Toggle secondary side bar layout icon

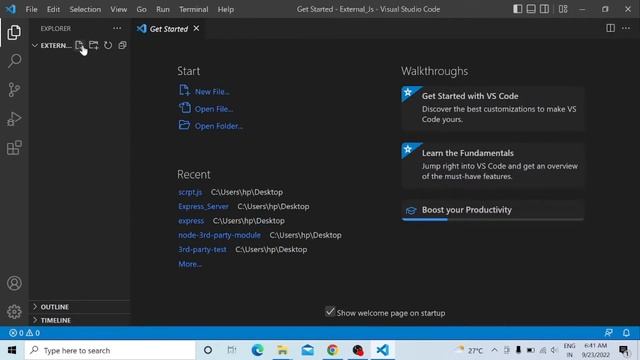pos(544,9)
